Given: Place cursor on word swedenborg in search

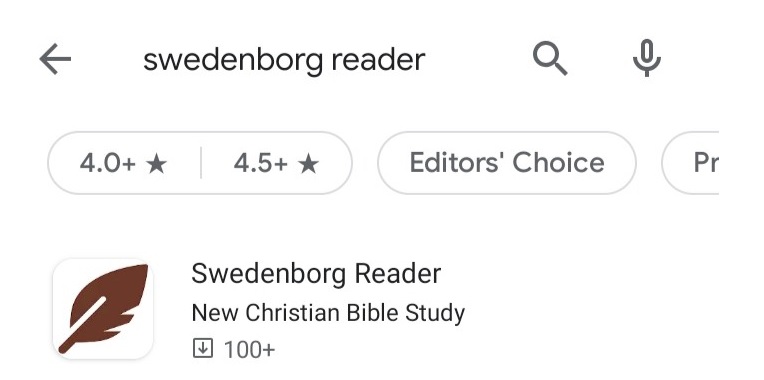Looking at the screenshot, I should pos(233,60).
